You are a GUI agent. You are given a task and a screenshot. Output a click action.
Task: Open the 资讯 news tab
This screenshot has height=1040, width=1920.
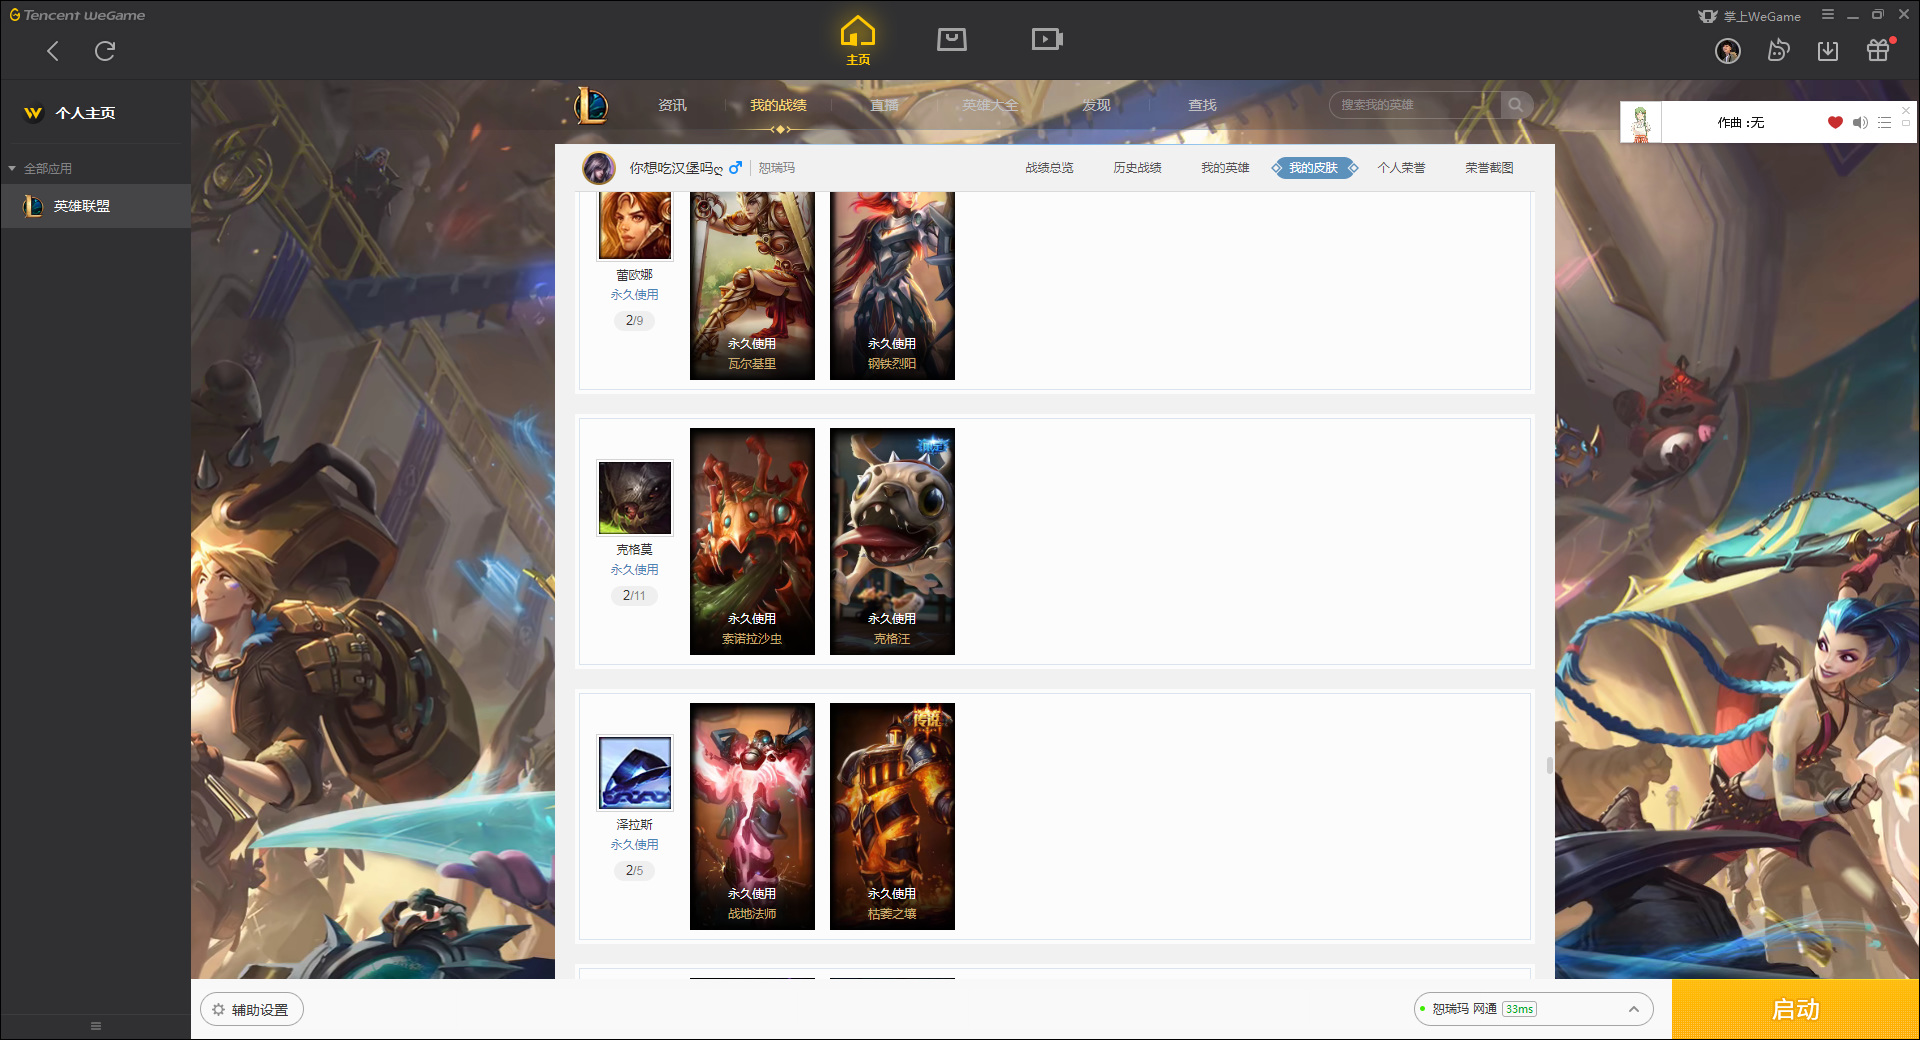pyautogui.click(x=672, y=105)
